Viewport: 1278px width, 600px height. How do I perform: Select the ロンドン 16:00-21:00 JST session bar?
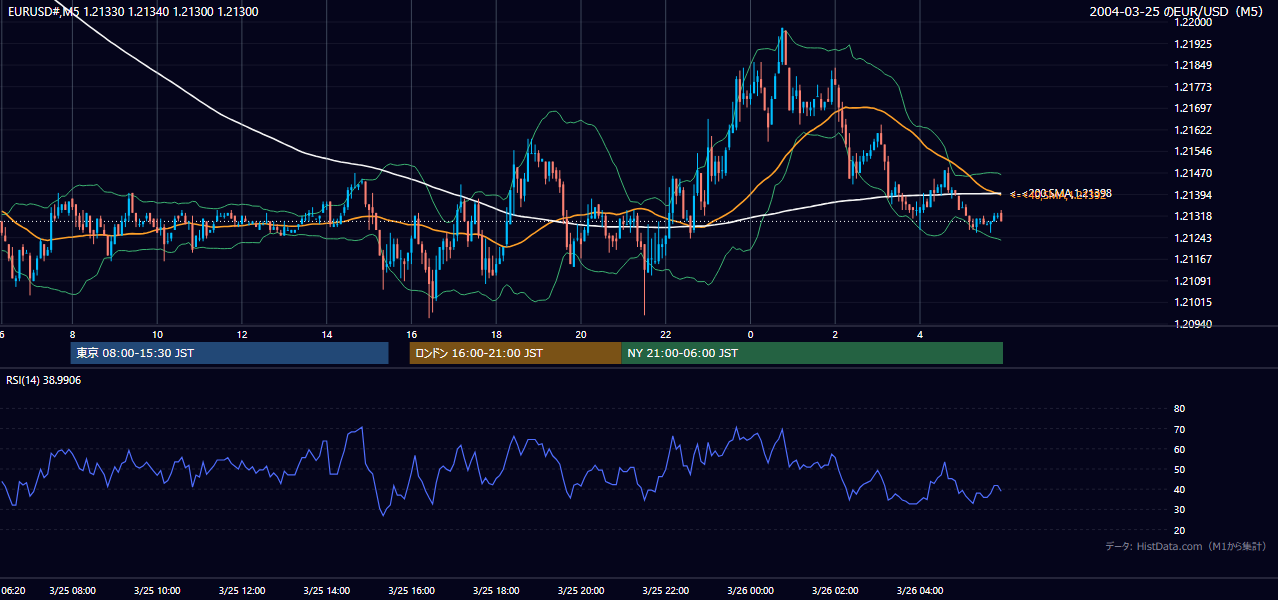[x=515, y=353]
